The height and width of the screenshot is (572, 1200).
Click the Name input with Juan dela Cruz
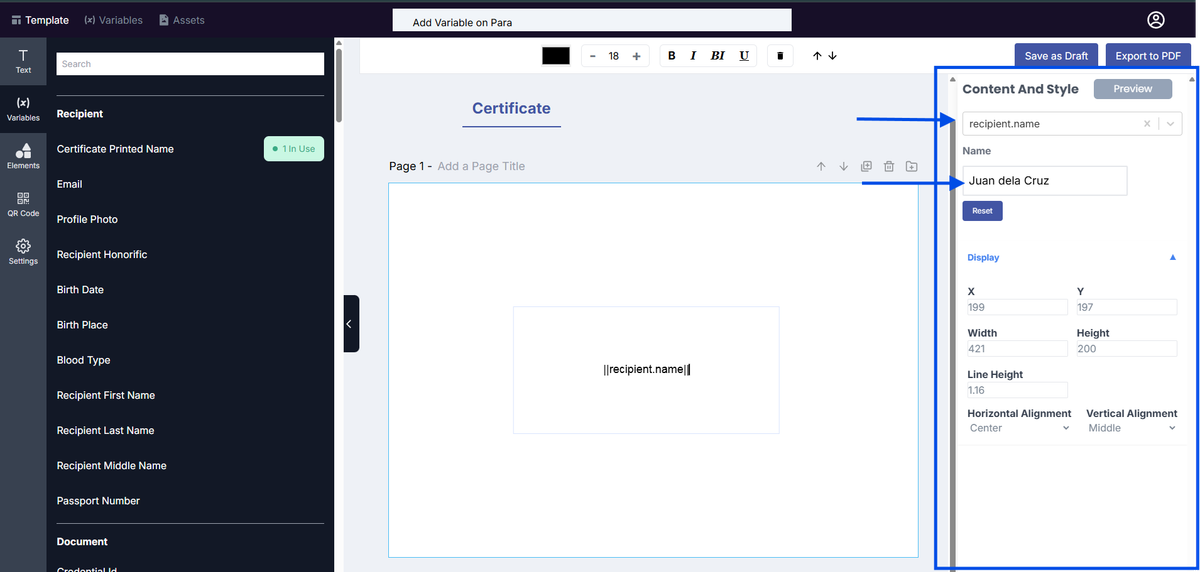click(x=1045, y=181)
